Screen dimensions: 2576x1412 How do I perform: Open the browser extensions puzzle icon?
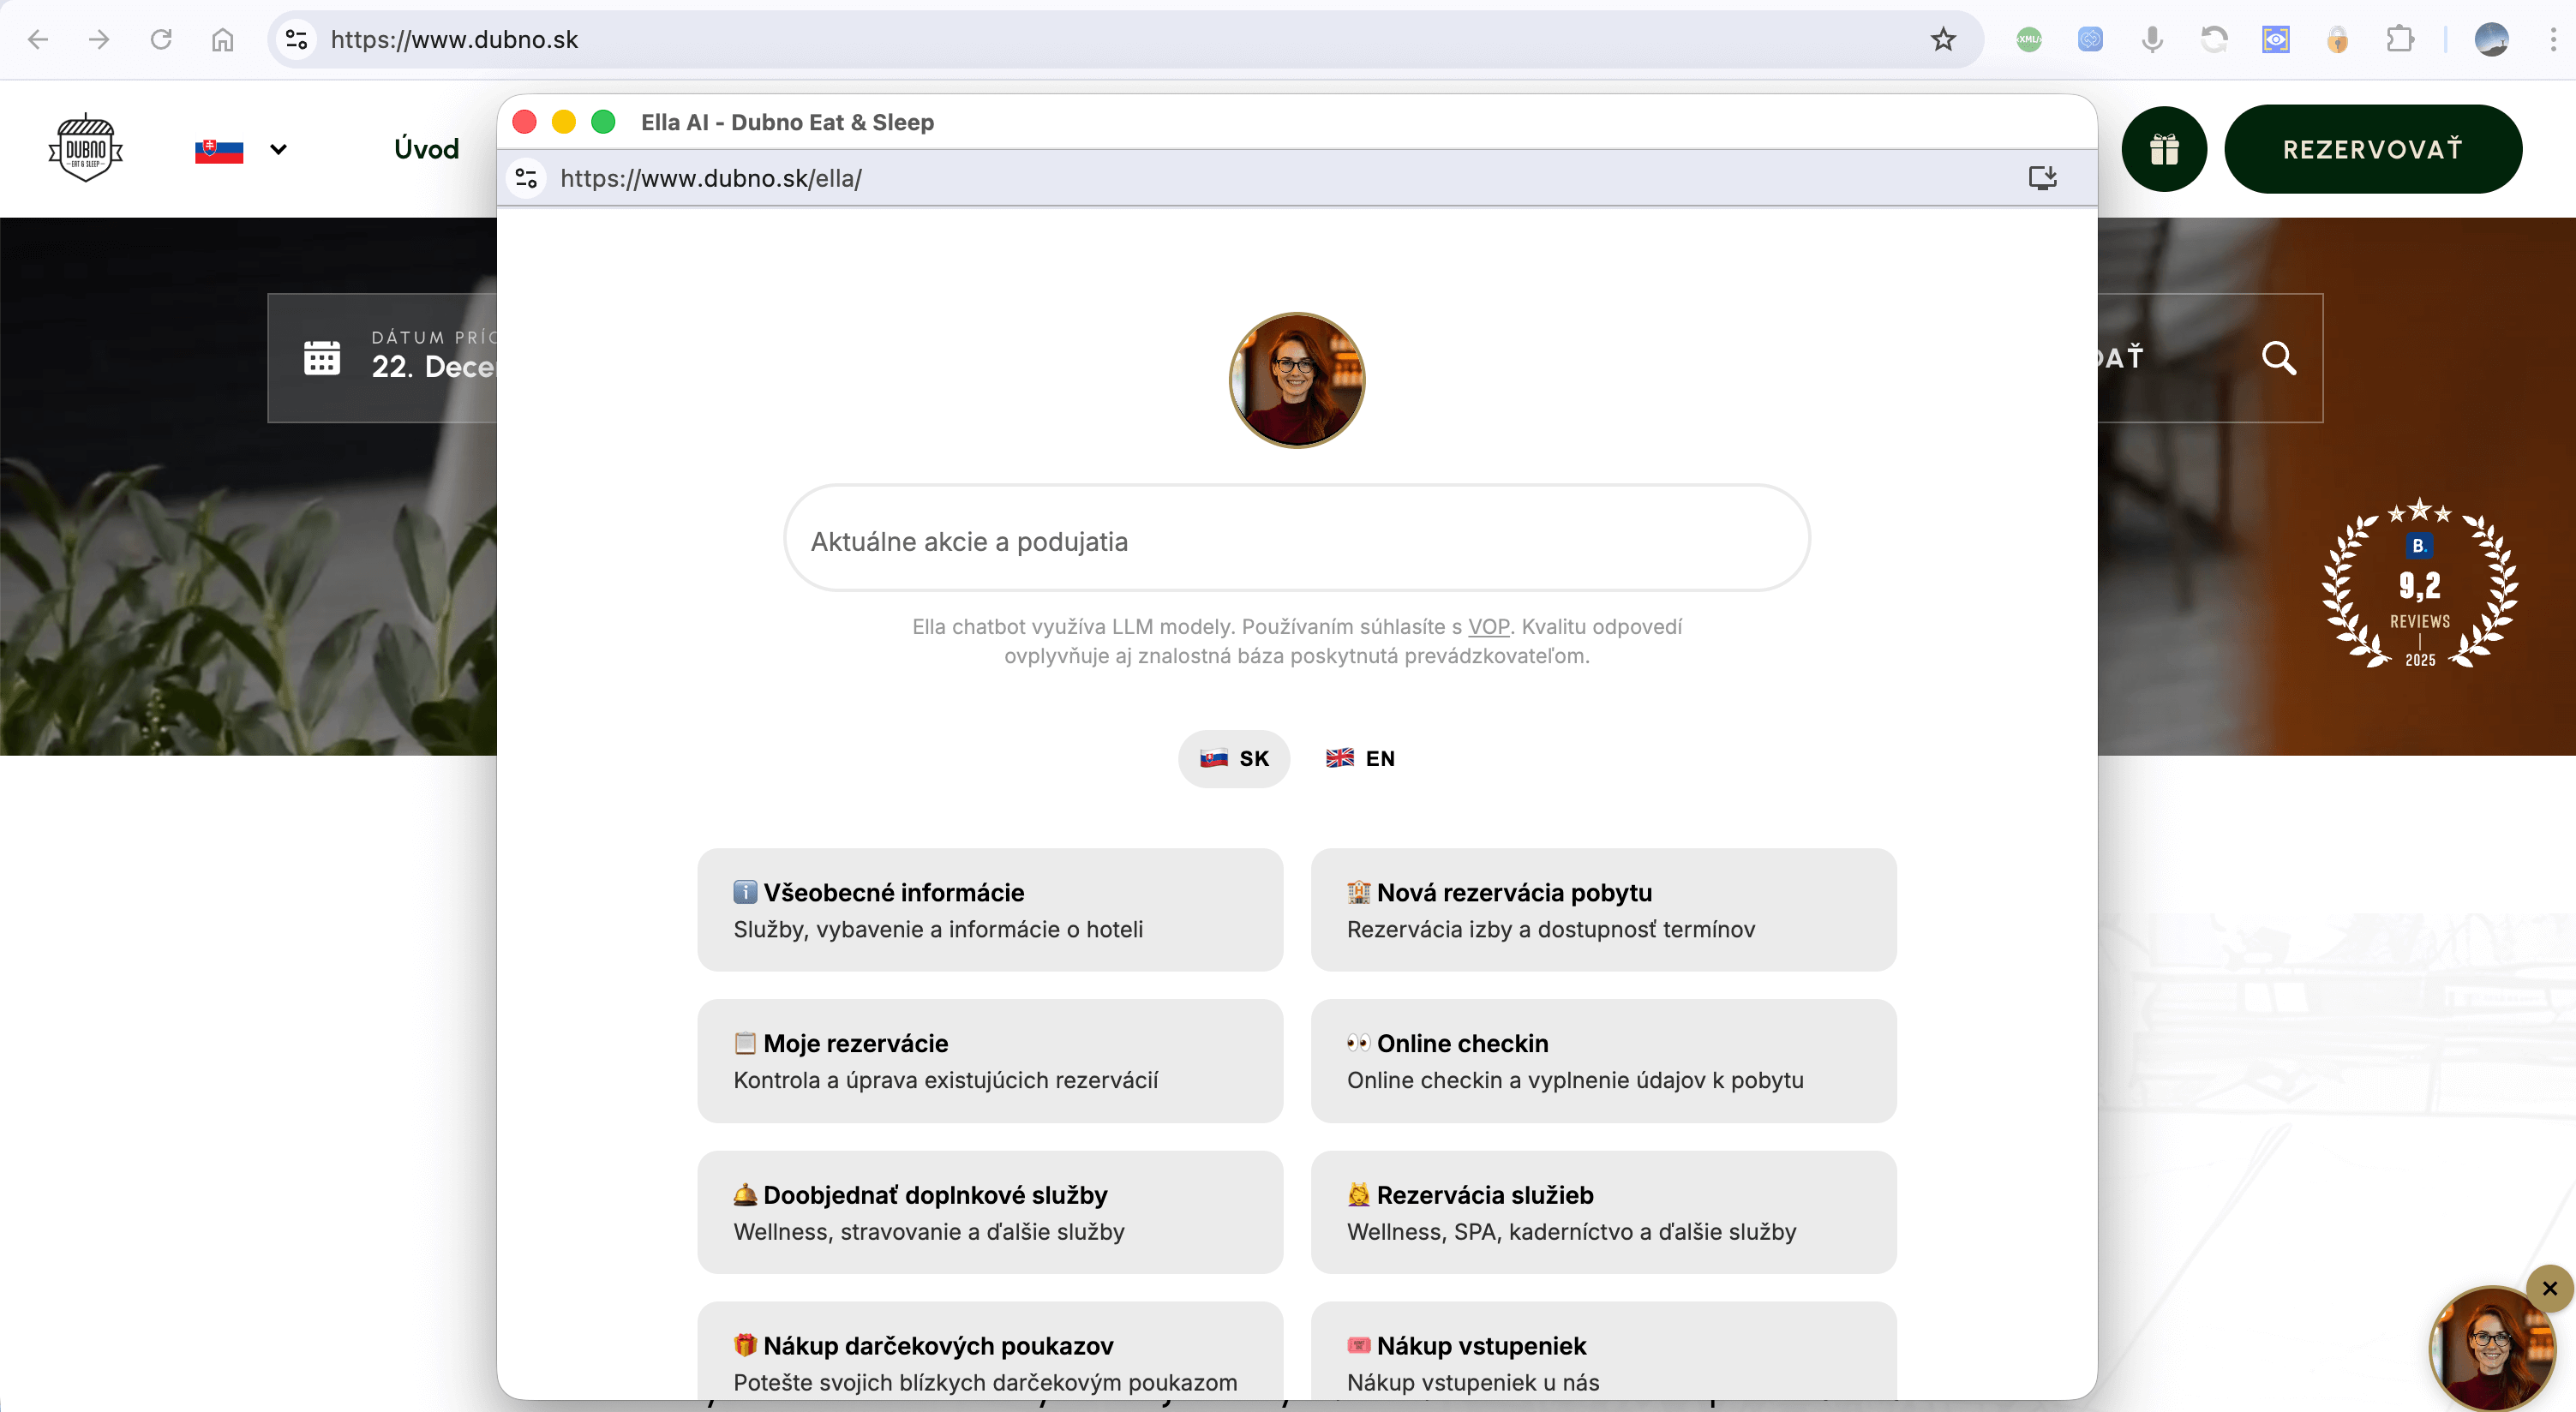(x=2400, y=40)
